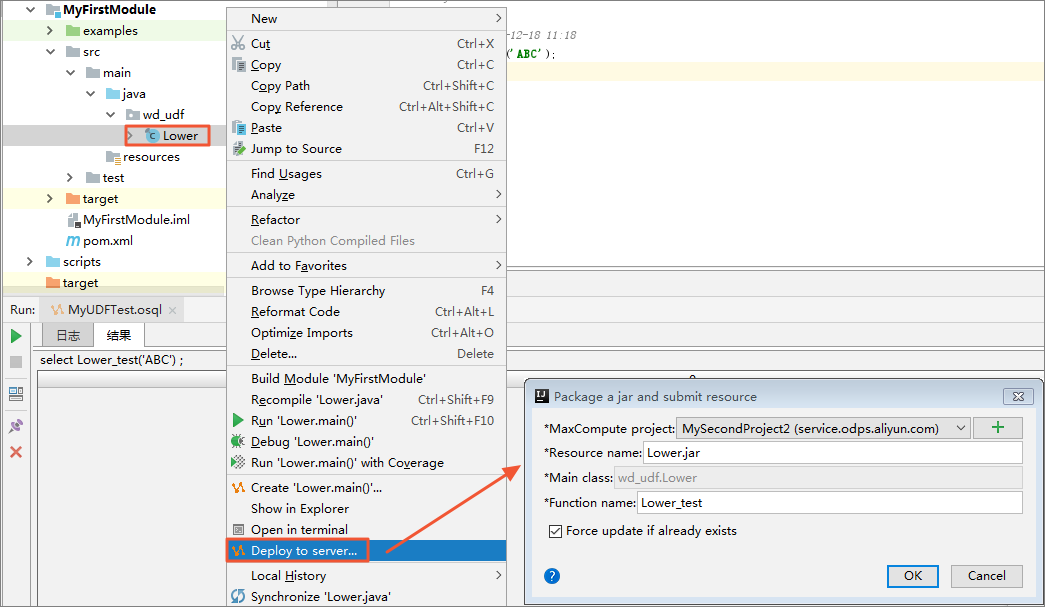Click the gray Stop square icon
The height and width of the screenshot is (607, 1045).
click(16, 362)
